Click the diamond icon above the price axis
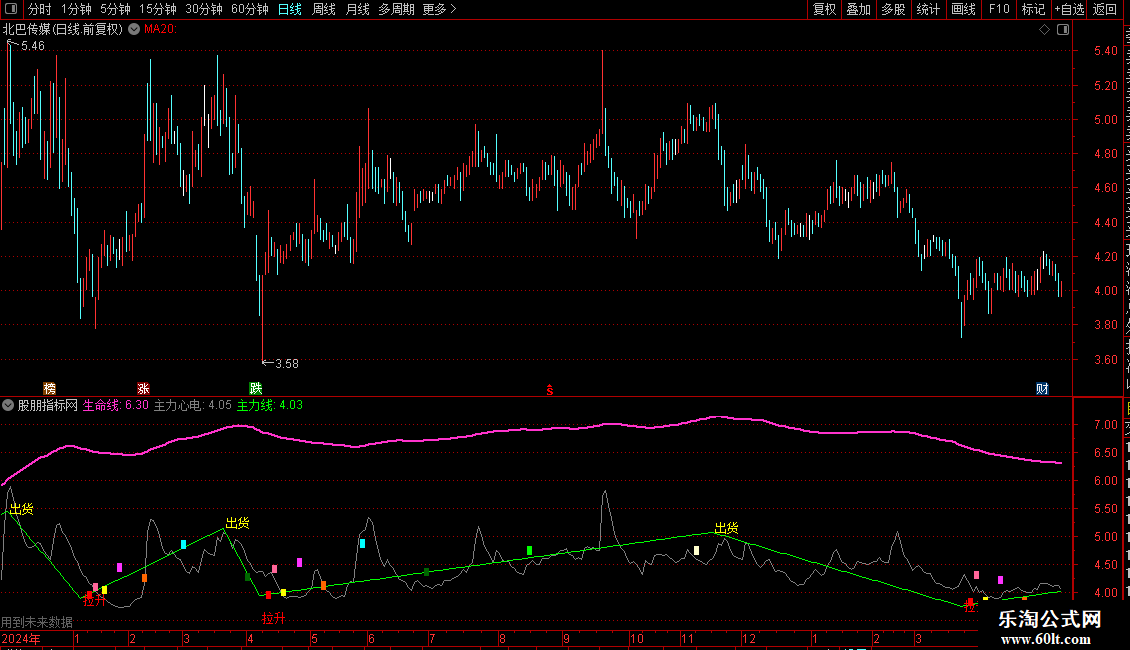This screenshot has height=650, width=1130. (1044, 29)
